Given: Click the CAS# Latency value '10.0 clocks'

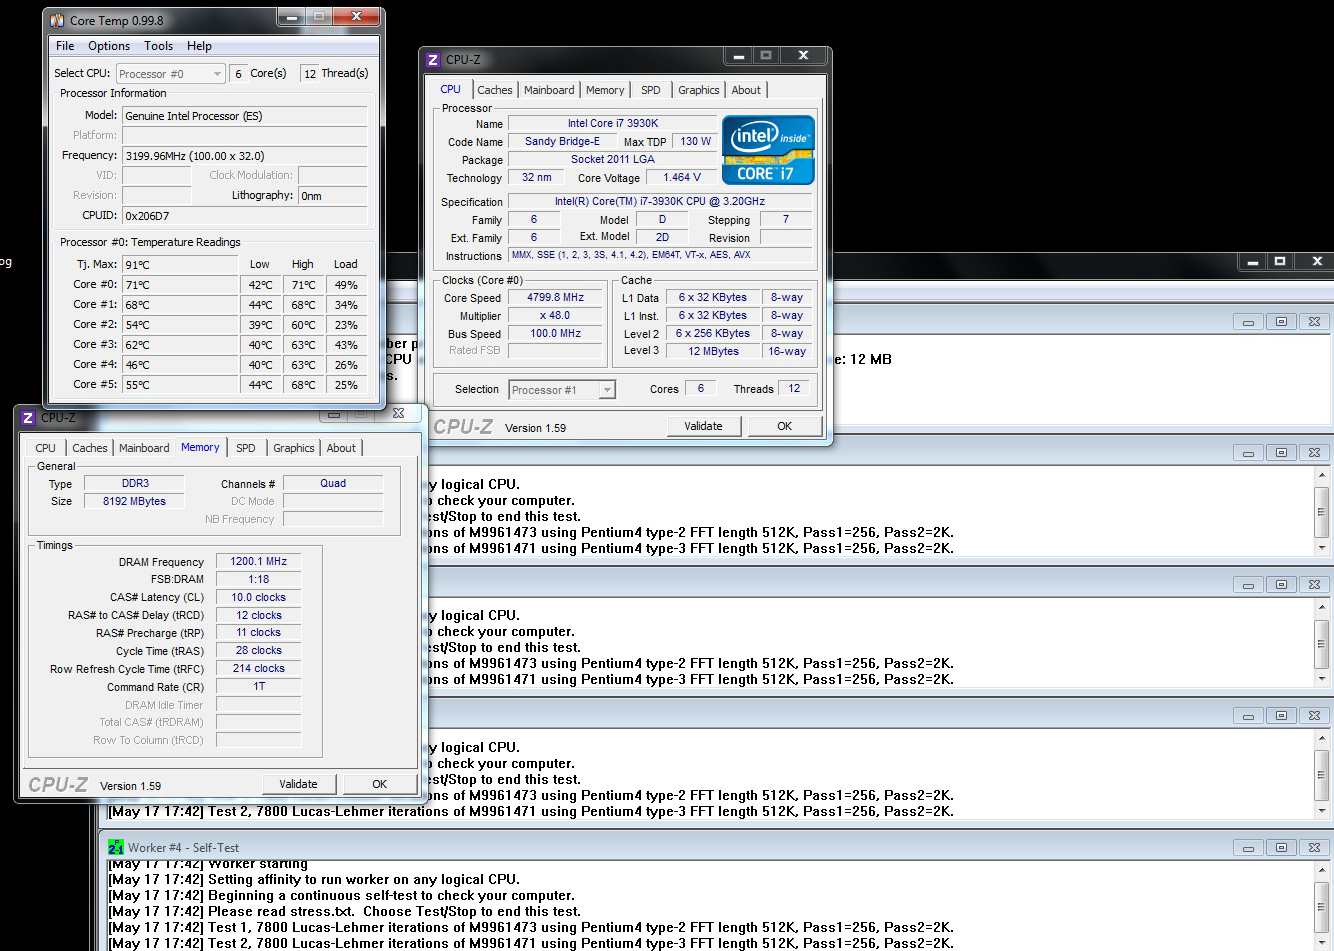Looking at the screenshot, I should click(258, 598).
